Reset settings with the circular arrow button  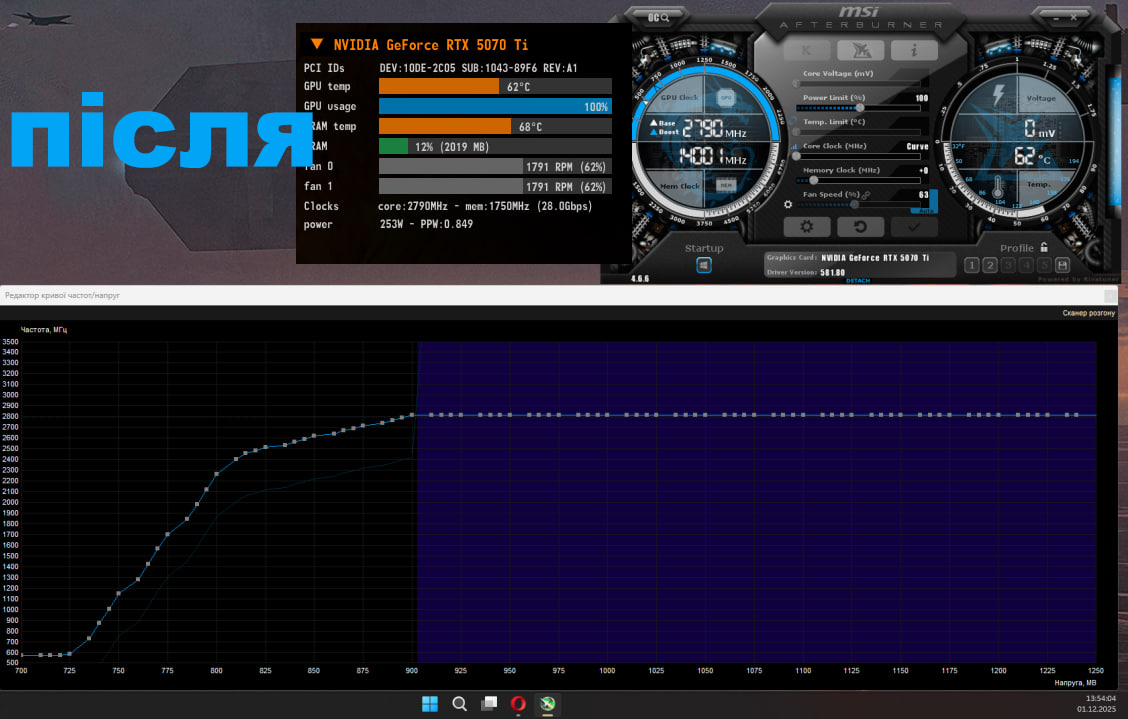tap(859, 227)
